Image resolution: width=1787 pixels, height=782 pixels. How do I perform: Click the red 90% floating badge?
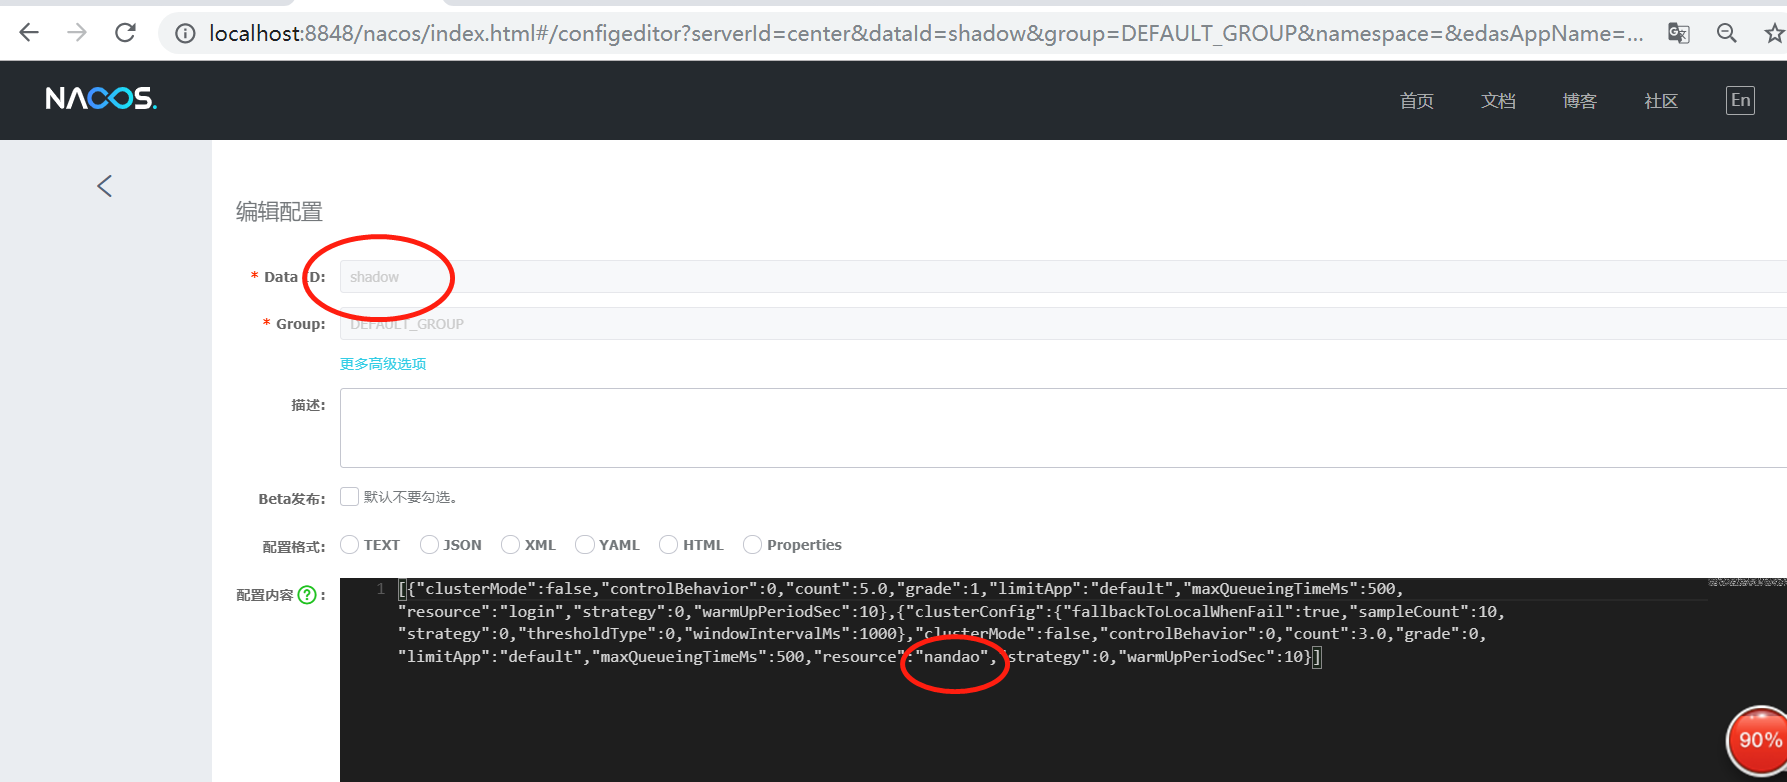click(1757, 741)
